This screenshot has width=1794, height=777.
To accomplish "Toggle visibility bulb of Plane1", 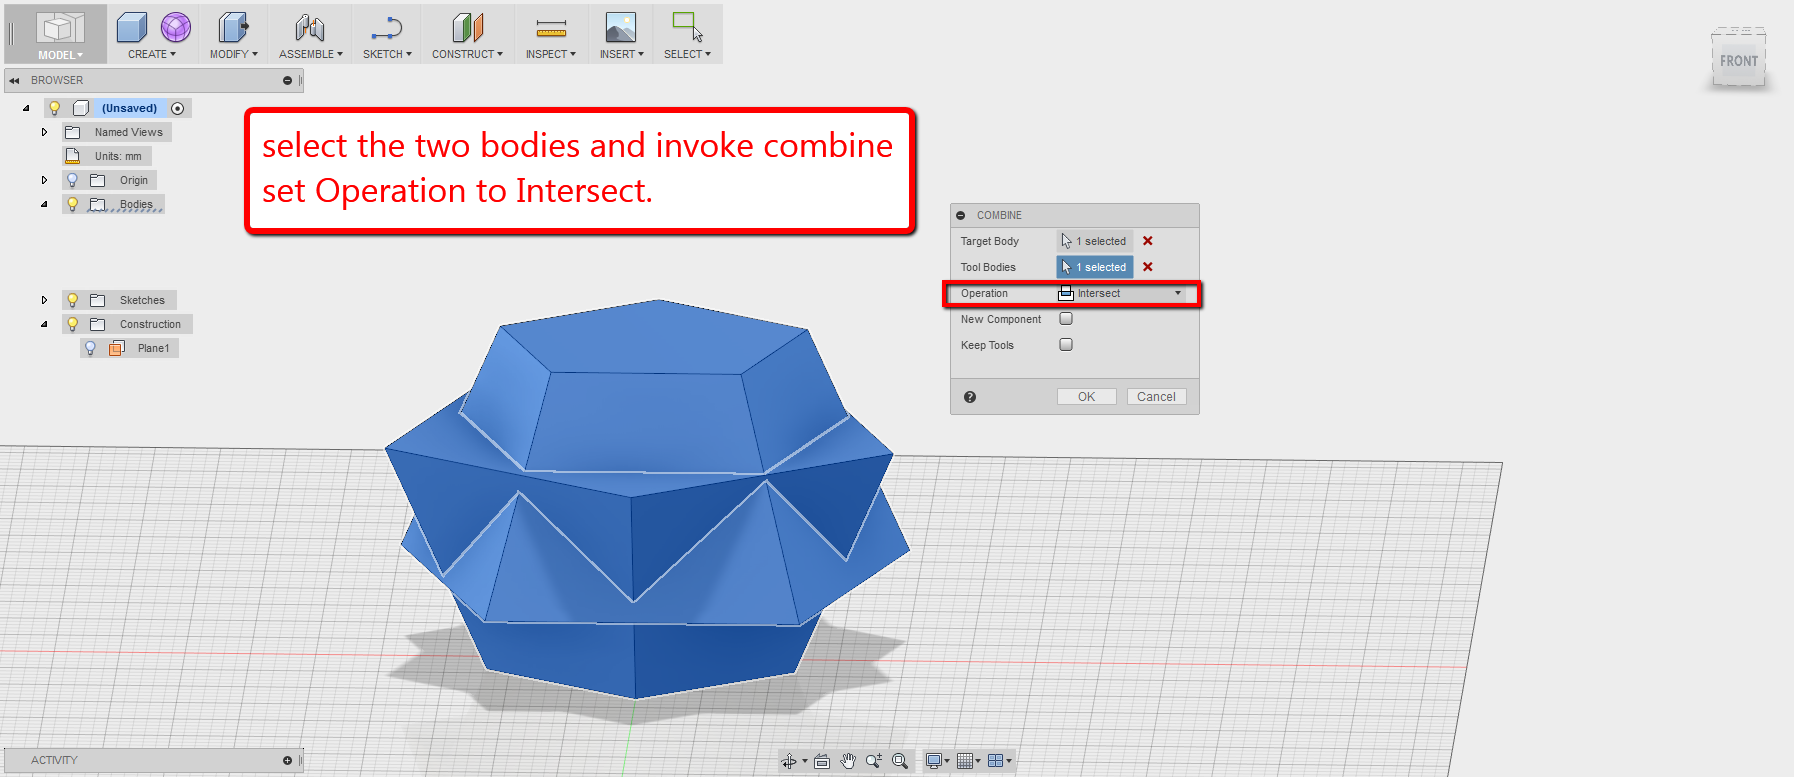I will tap(91, 348).
